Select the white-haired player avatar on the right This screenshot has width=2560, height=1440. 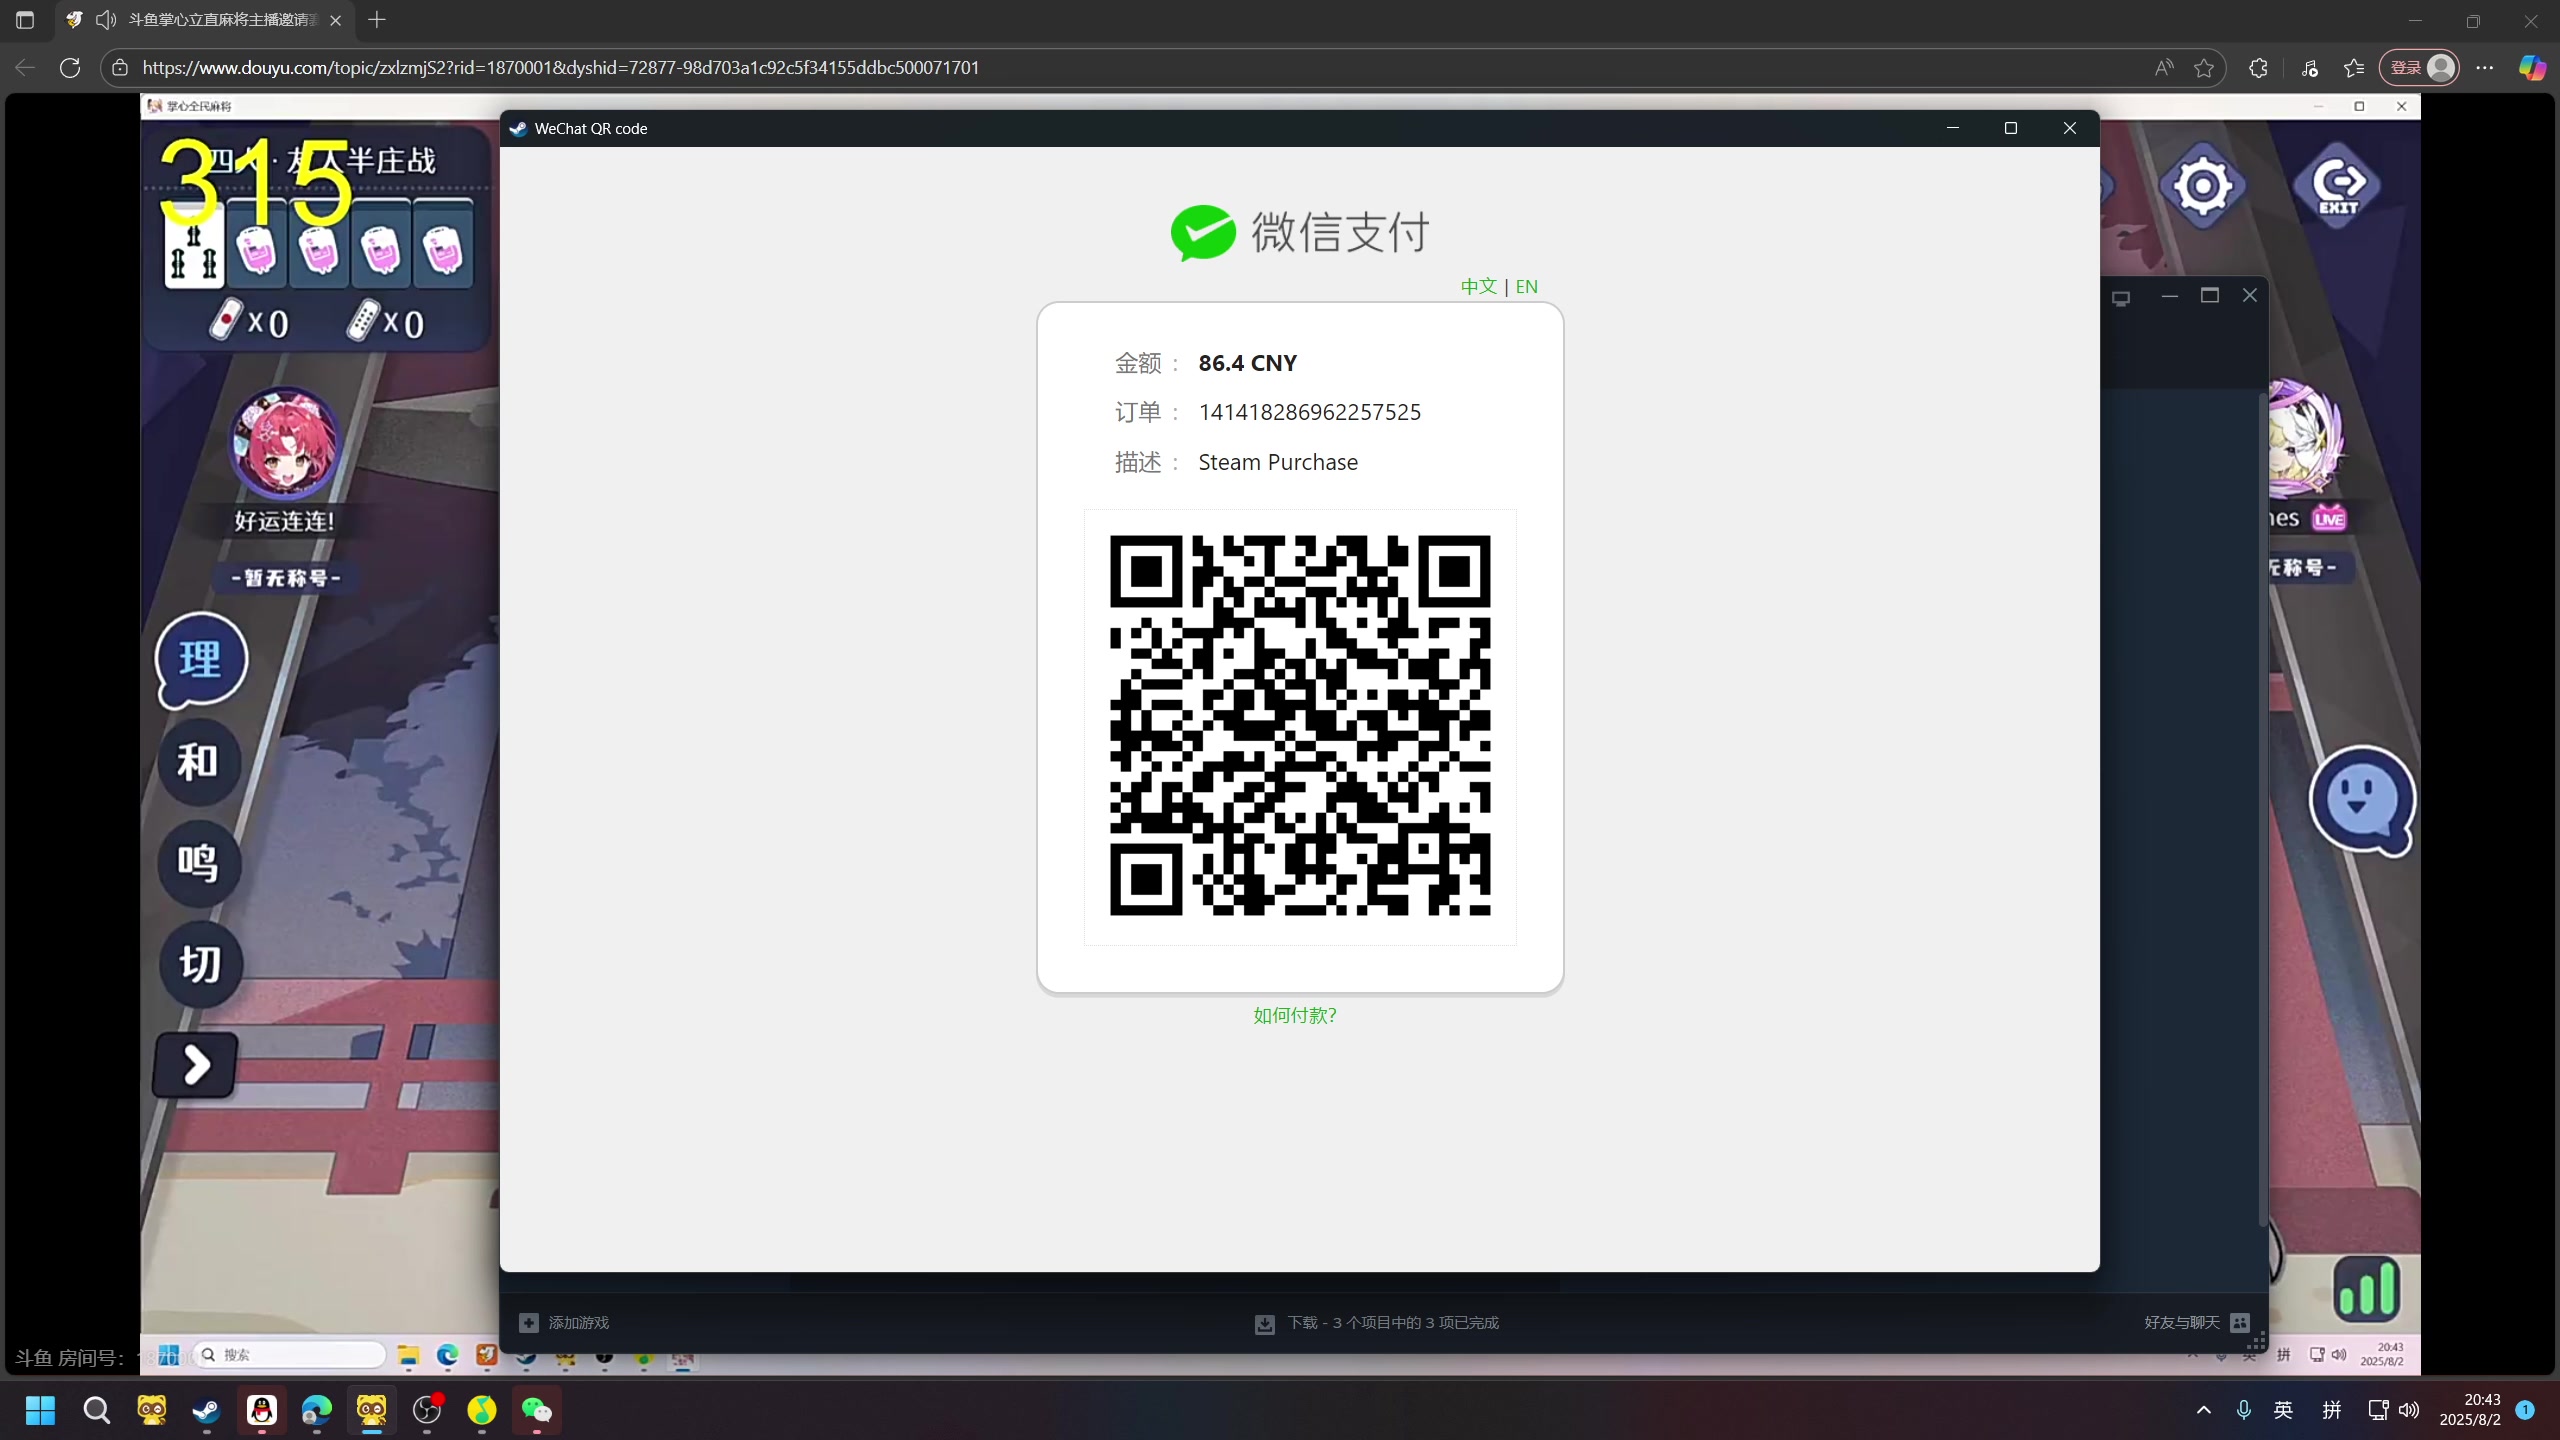pyautogui.click(x=2306, y=440)
